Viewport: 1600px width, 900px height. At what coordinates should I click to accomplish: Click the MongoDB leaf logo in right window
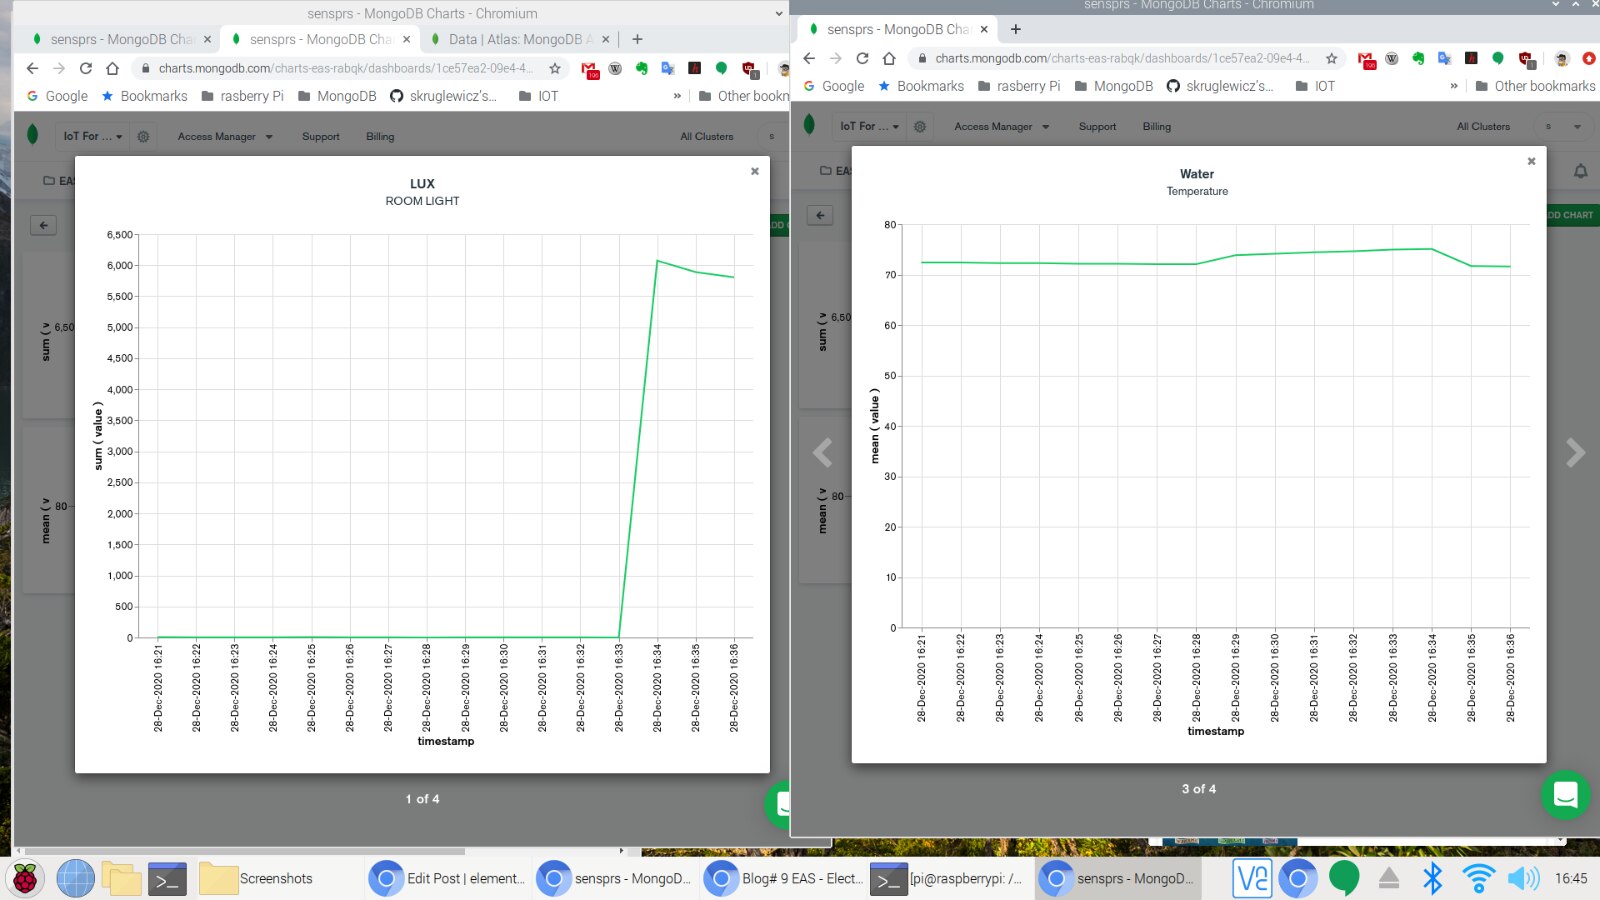[809, 125]
